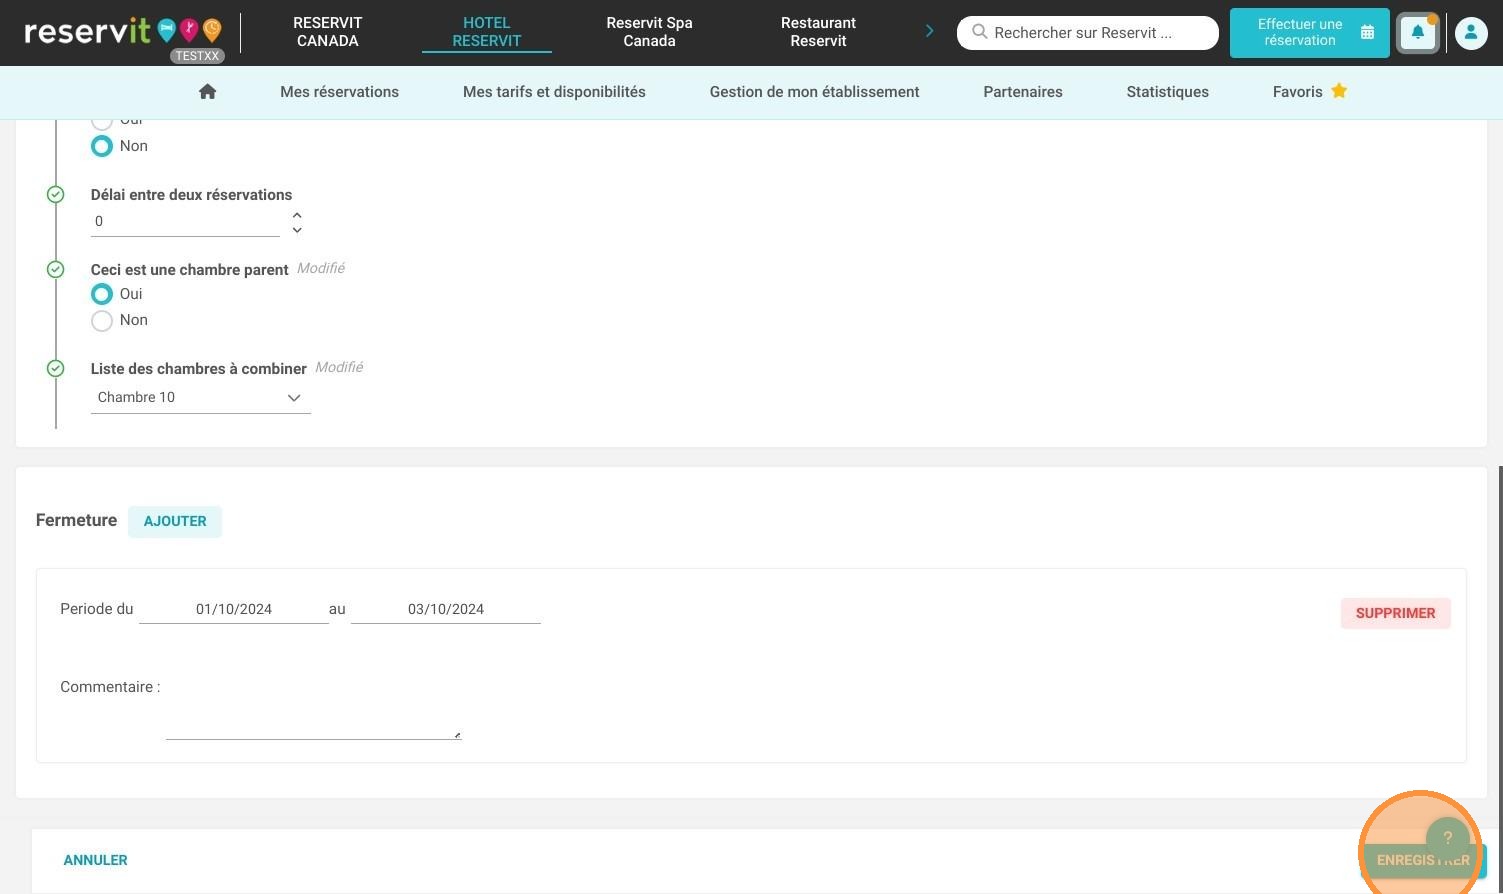Select the Non radio above Délai entre deux réservations
Viewport: 1503px width, 894px height.
click(102, 146)
